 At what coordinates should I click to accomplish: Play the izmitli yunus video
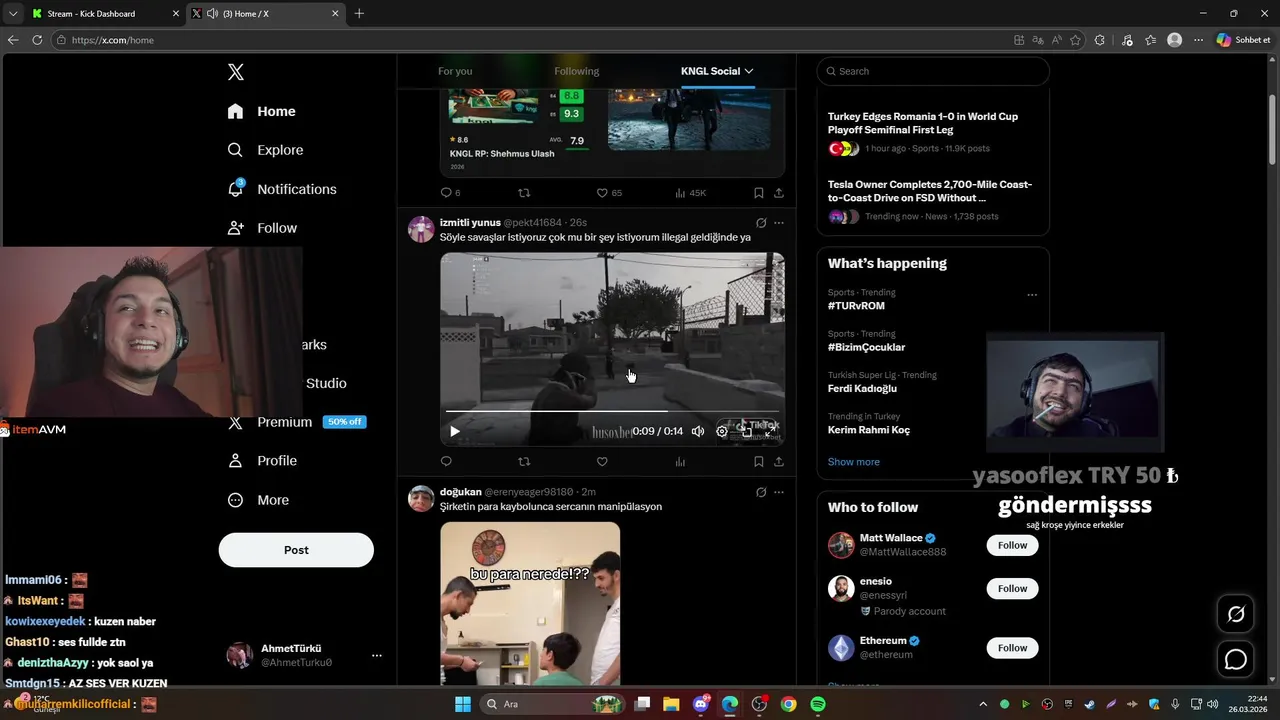pyautogui.click(x=455, y=432)
